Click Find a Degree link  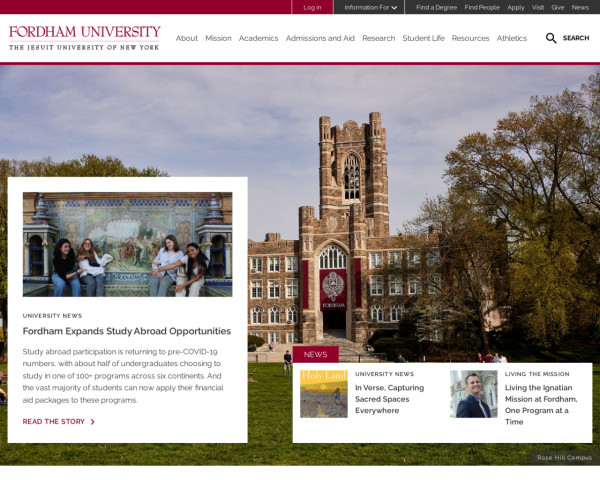click(436, 7)
